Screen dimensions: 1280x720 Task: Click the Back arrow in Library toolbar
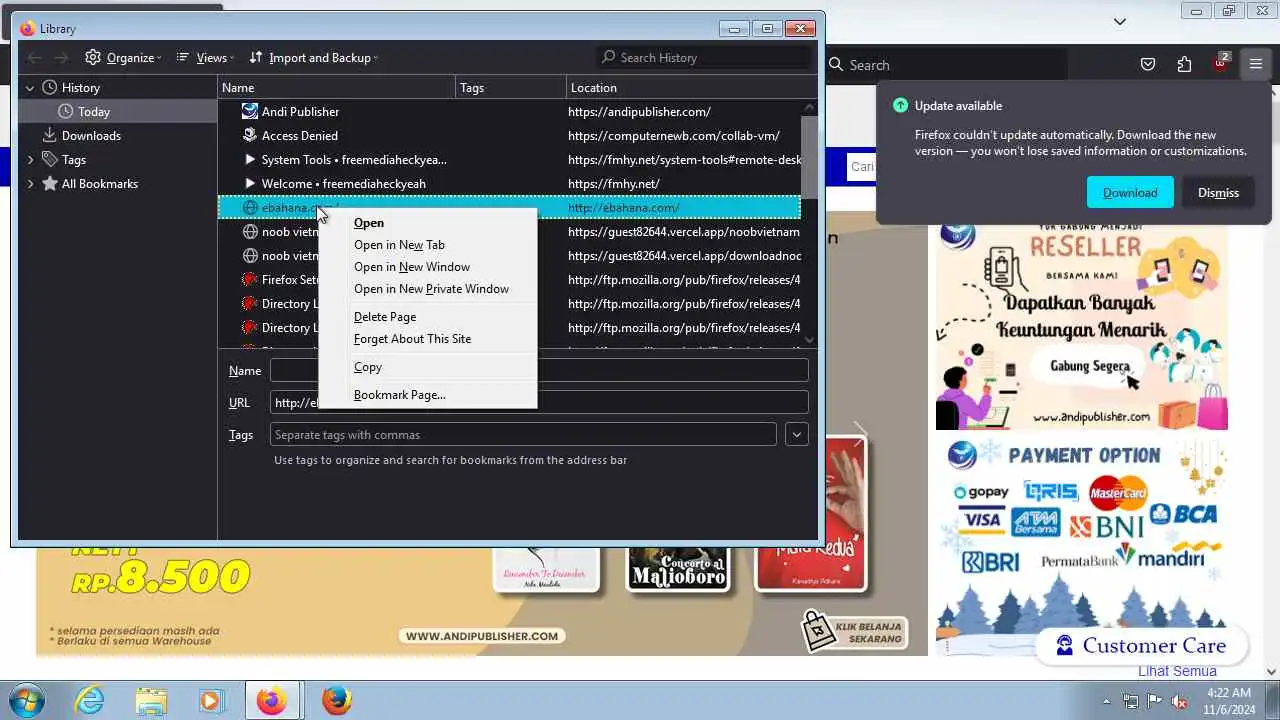click(34, 58)
